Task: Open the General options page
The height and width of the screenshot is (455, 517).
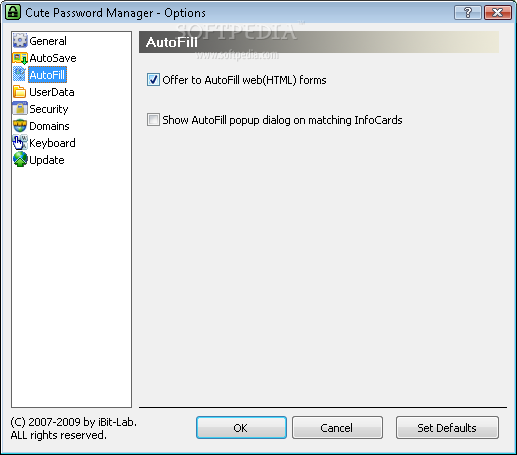Action: (48, 41)
